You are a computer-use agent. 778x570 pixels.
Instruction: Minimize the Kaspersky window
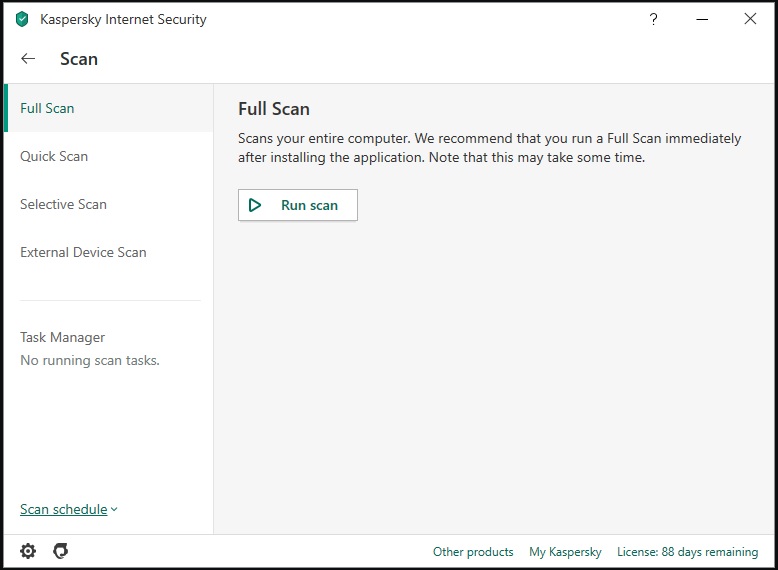coord(702,19)
